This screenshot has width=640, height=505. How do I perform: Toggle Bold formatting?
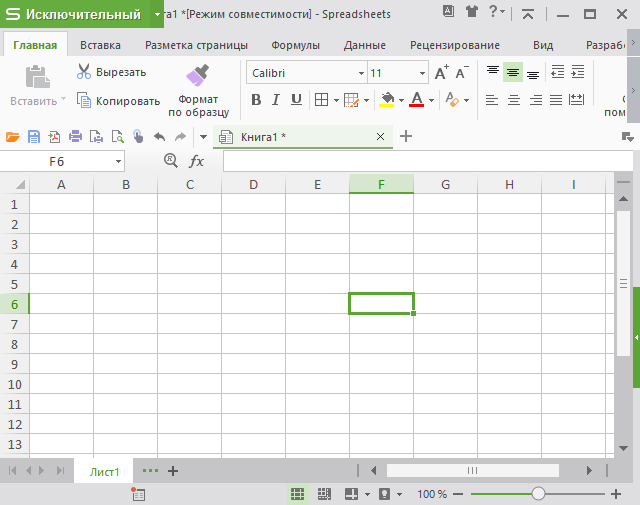pos(256,100)
